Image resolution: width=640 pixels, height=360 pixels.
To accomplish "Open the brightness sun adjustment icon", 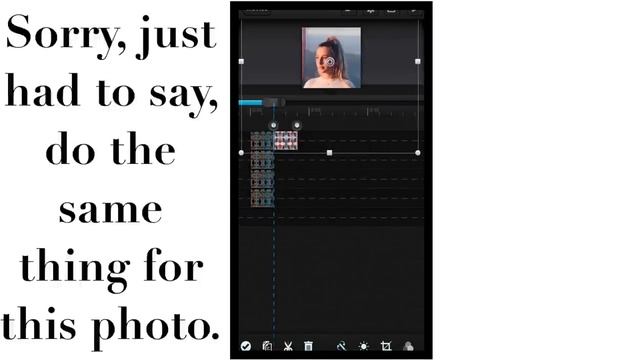I will click(x=363, y=347).
